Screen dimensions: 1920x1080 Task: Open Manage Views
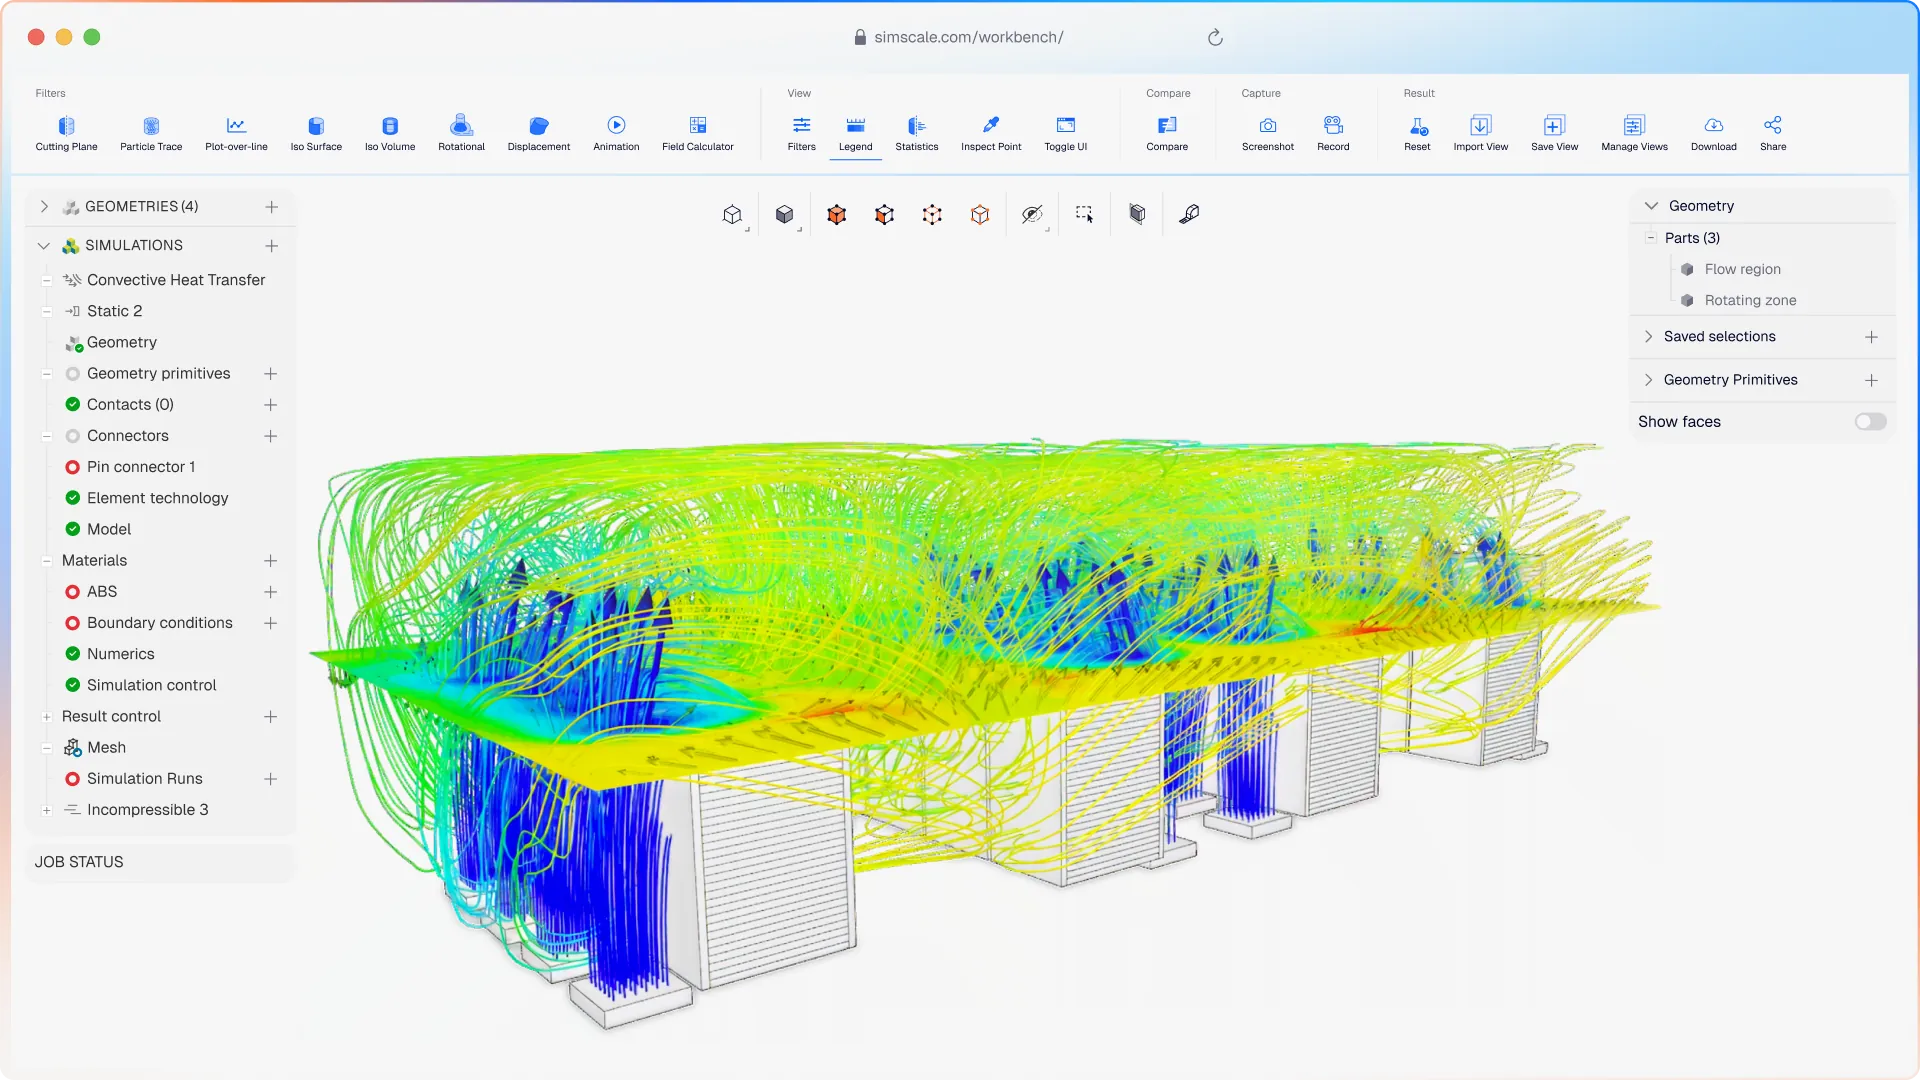pyautogui.click(x=1634, y=133)
